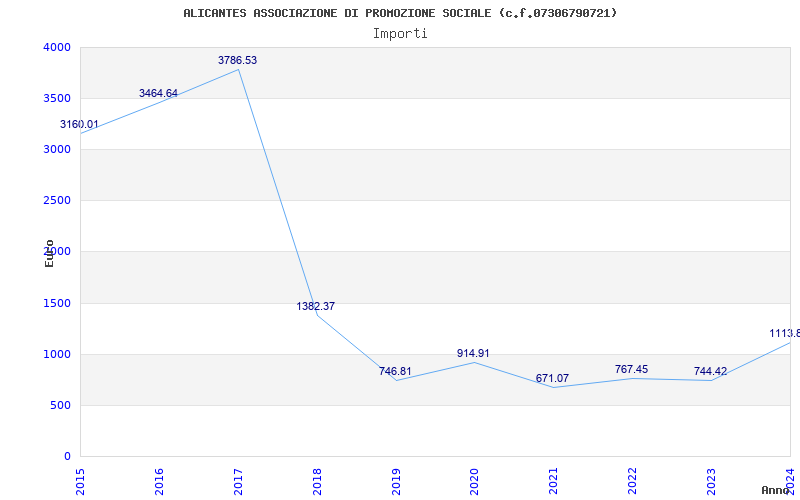Click the 2015 year axis label
The height and width of the screenshot is (500, 800).
pyautogui.click(x=80, y=482)
